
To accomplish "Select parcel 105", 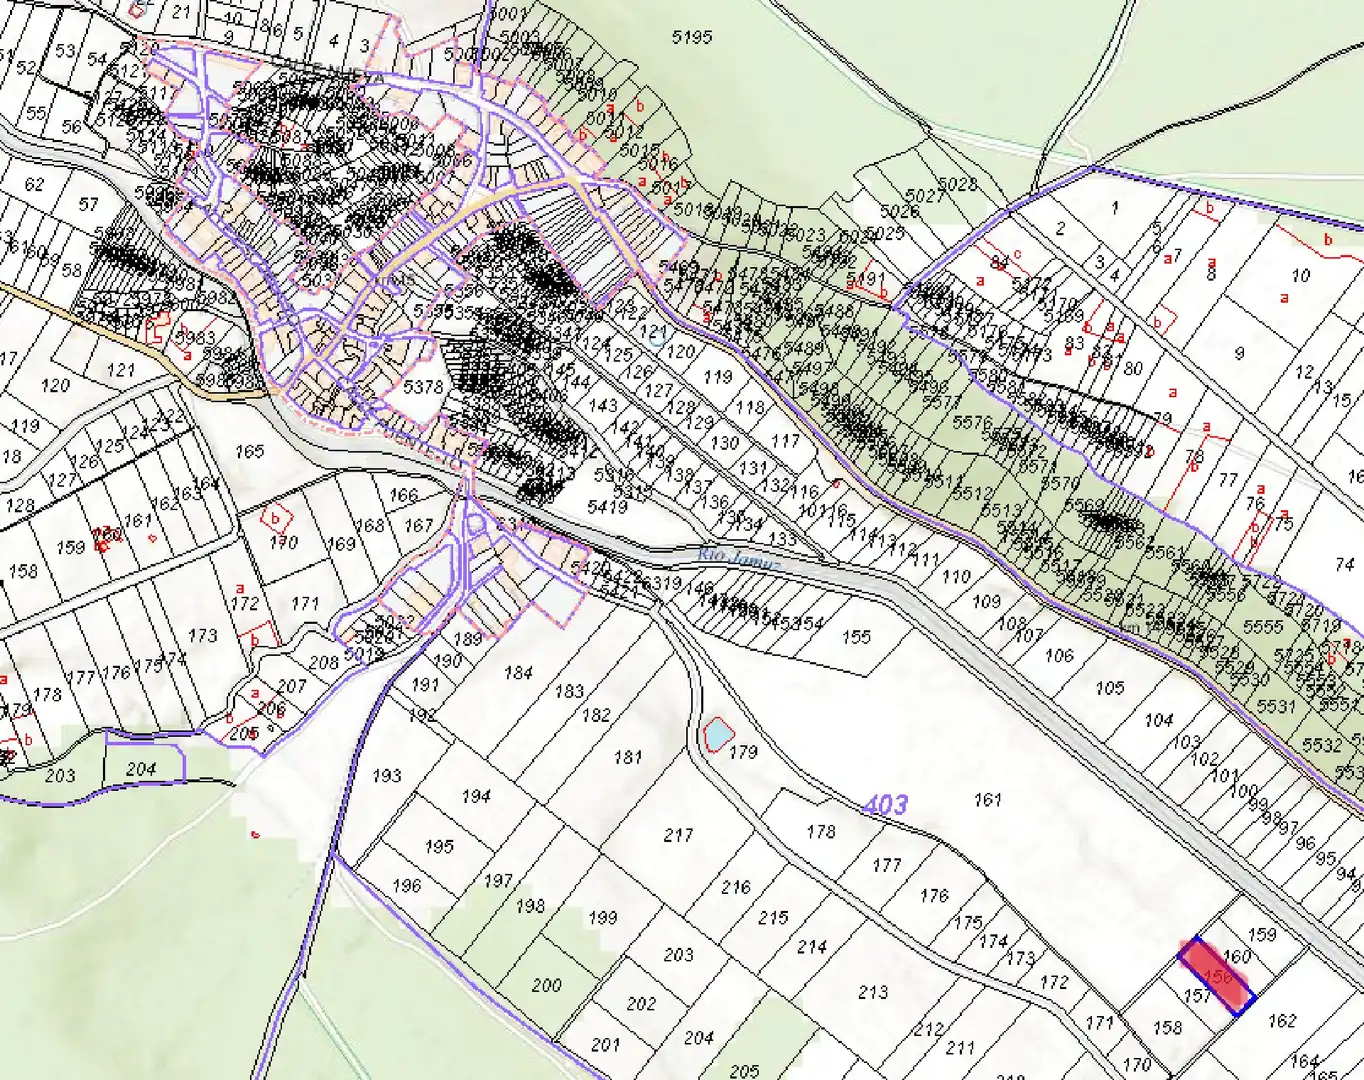I will tap(1109, 688).
